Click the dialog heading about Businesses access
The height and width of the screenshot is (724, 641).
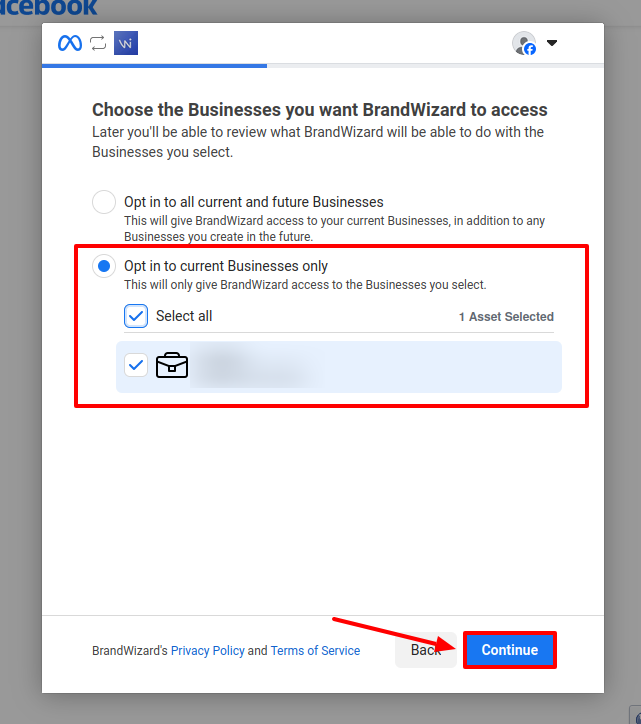320,110
